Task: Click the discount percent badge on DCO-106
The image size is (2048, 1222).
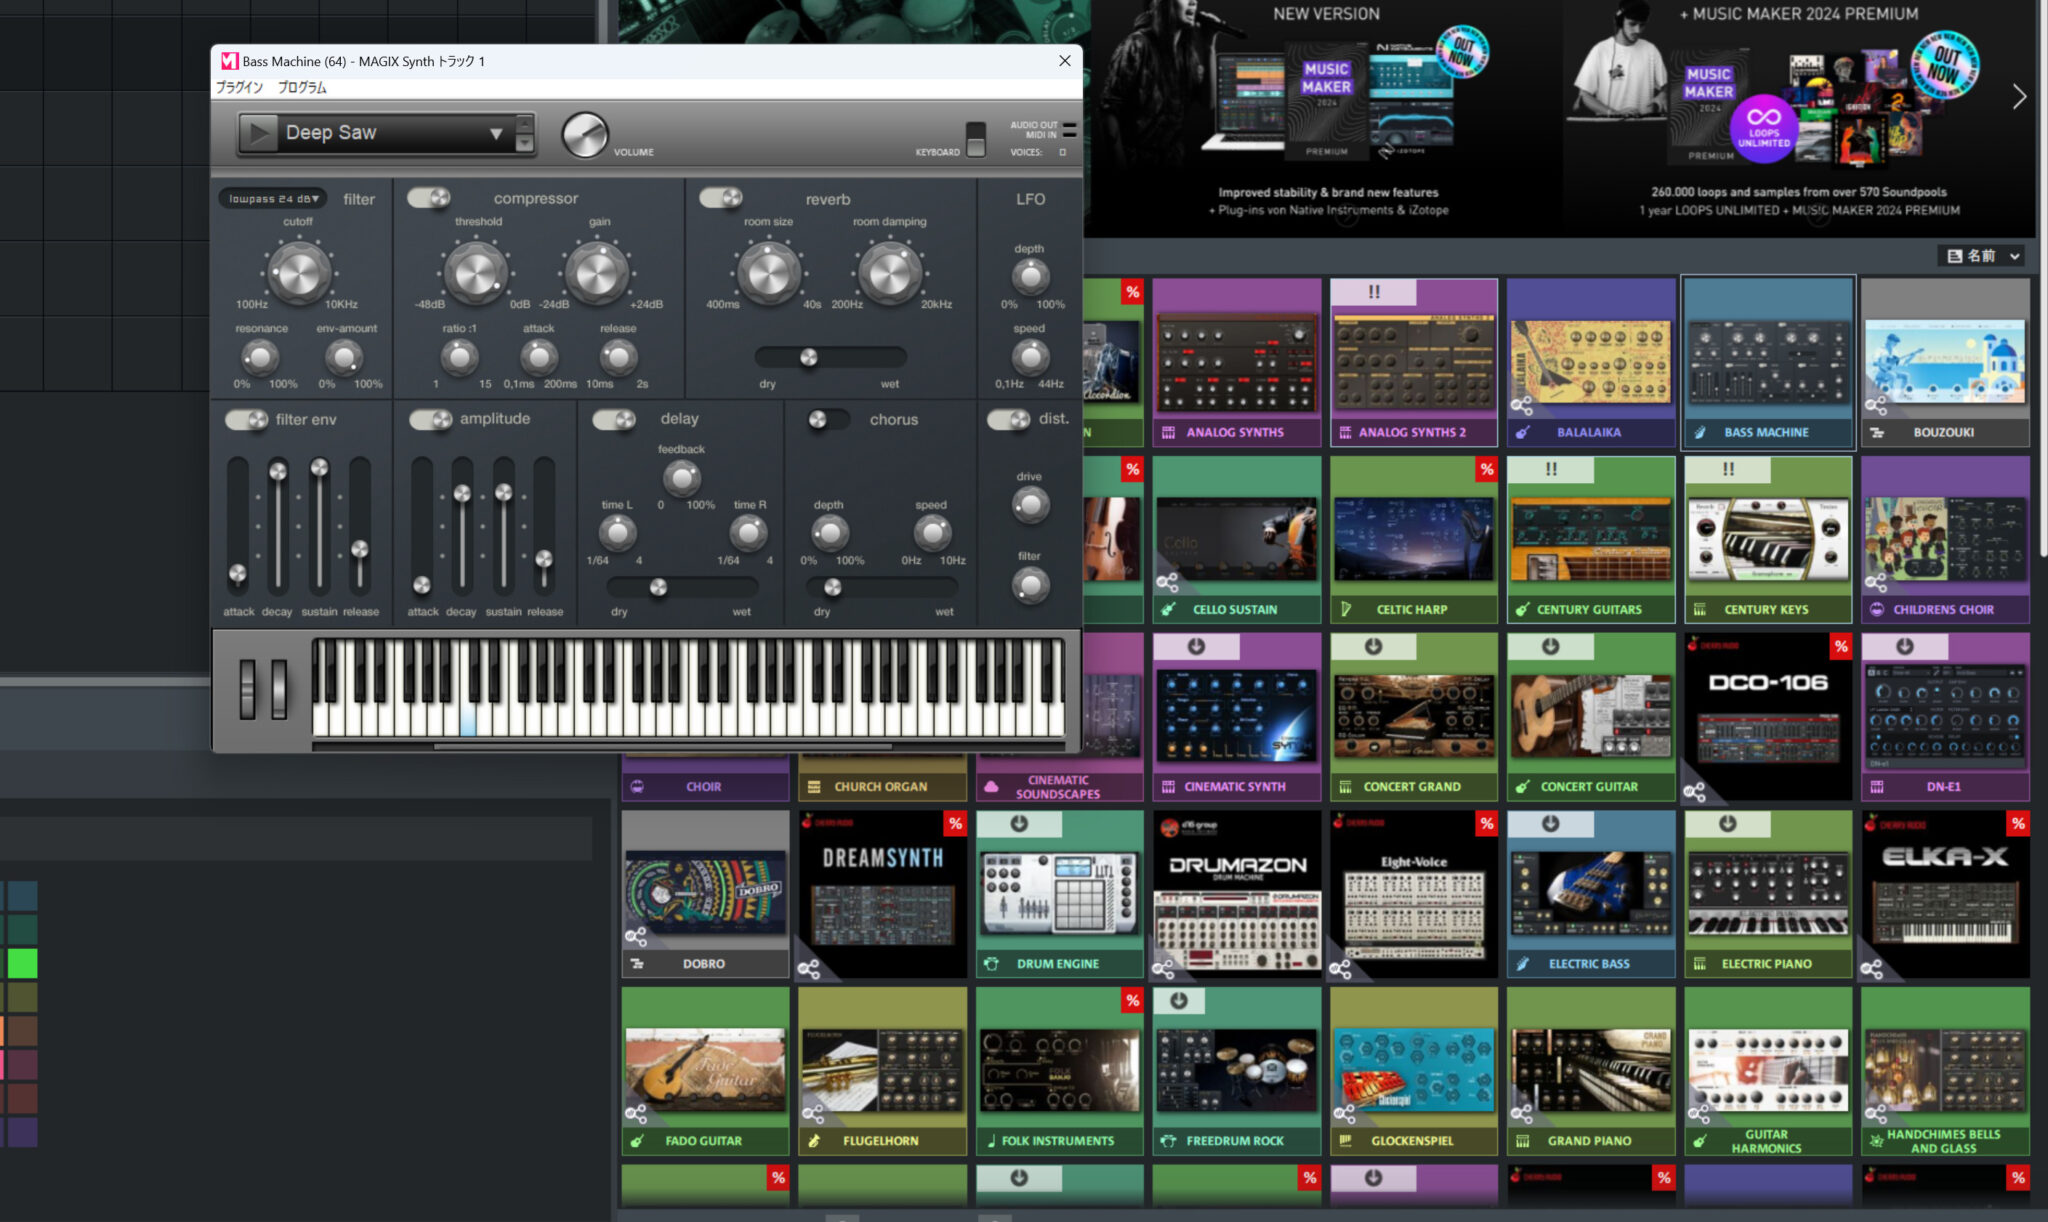Action: [x=1841, y=647]
